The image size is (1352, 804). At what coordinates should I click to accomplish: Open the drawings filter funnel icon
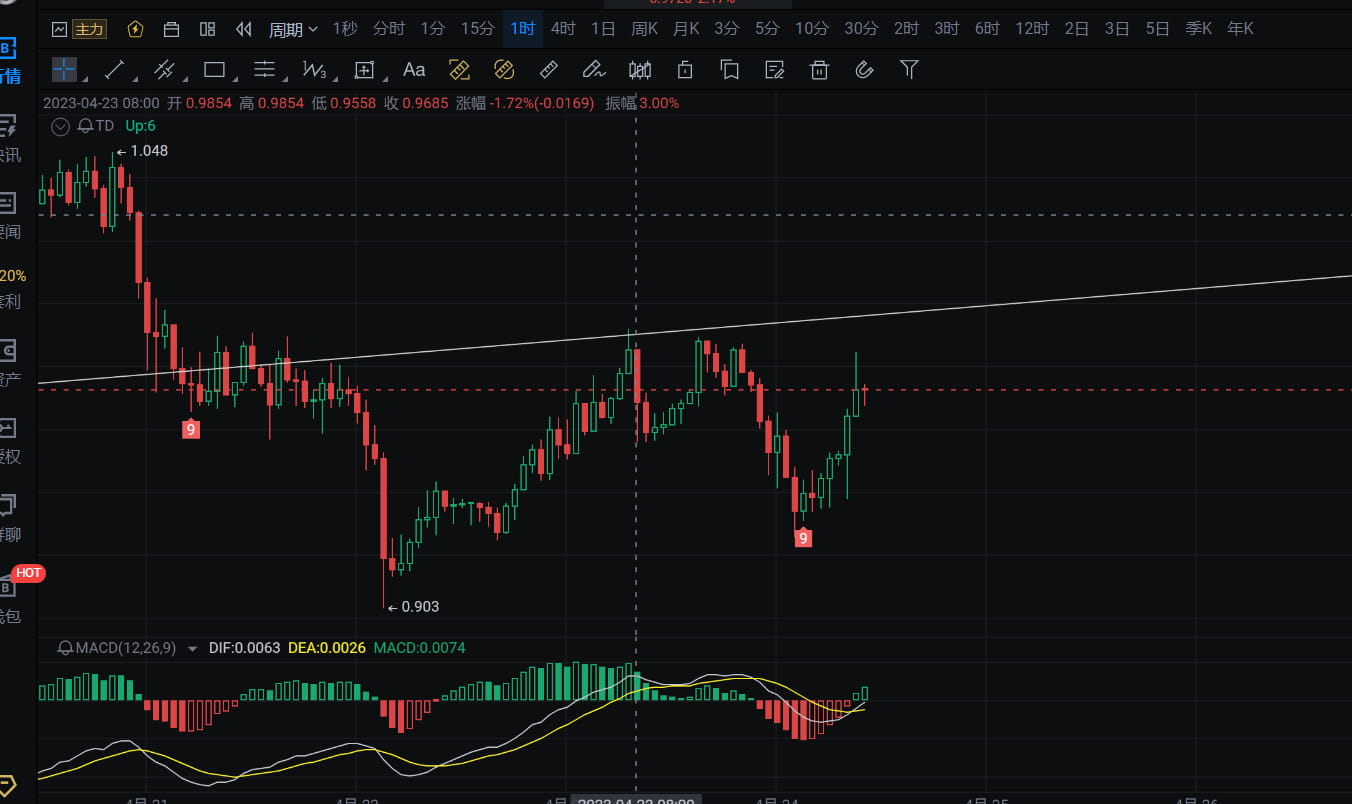pos(909,69)
